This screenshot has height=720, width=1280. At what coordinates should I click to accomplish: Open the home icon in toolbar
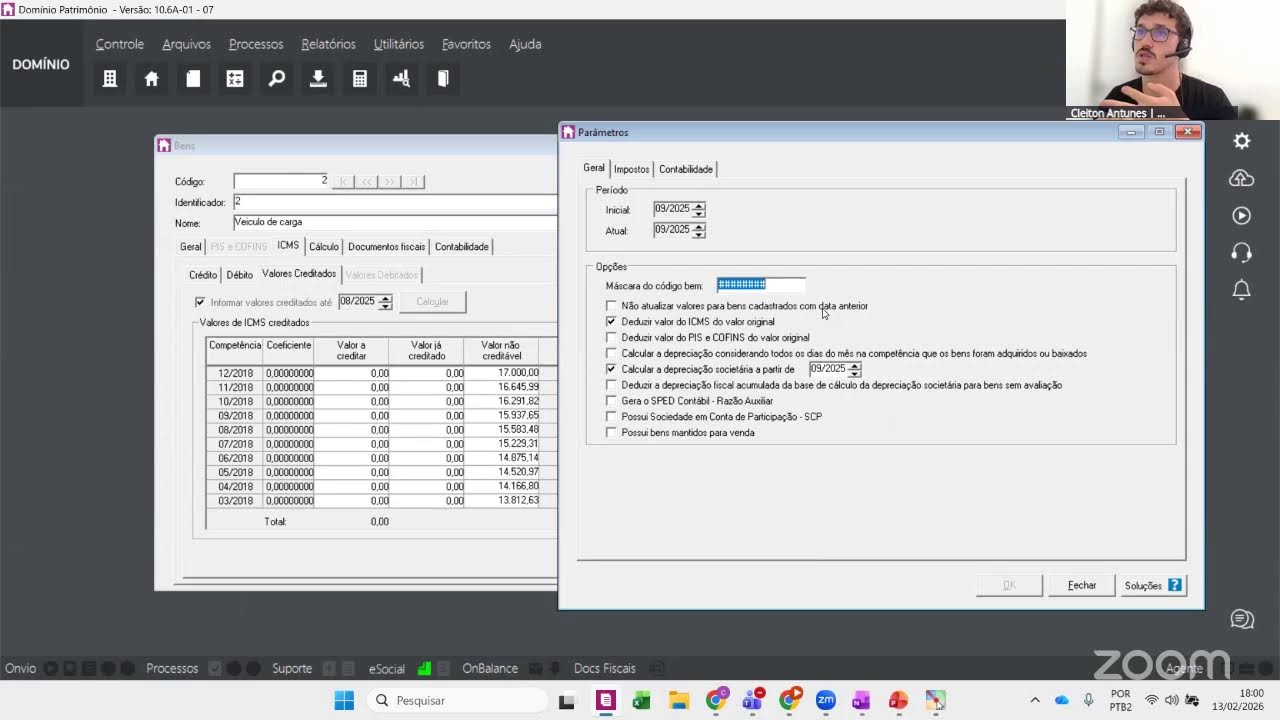click(151, 78)
